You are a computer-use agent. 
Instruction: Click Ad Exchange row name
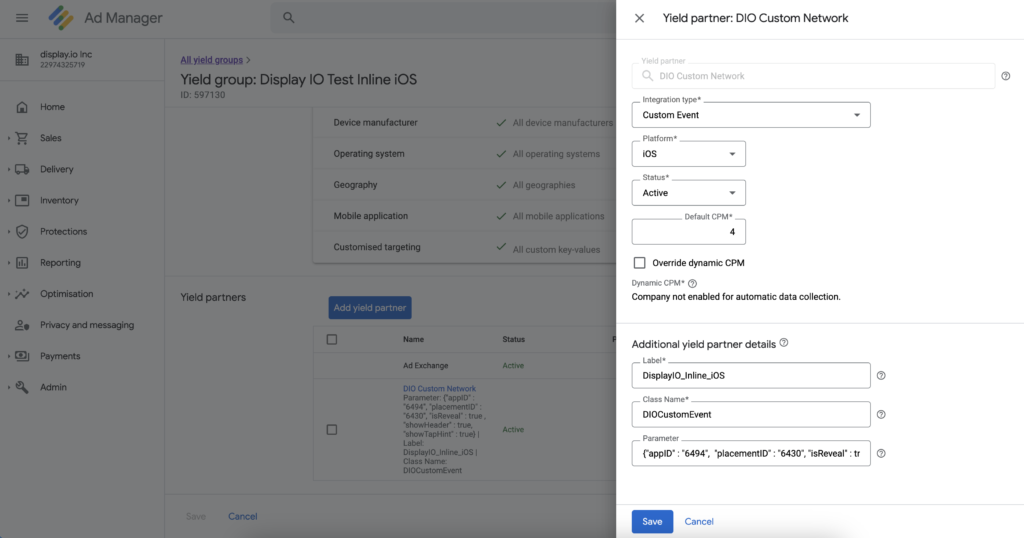(425, 366)
